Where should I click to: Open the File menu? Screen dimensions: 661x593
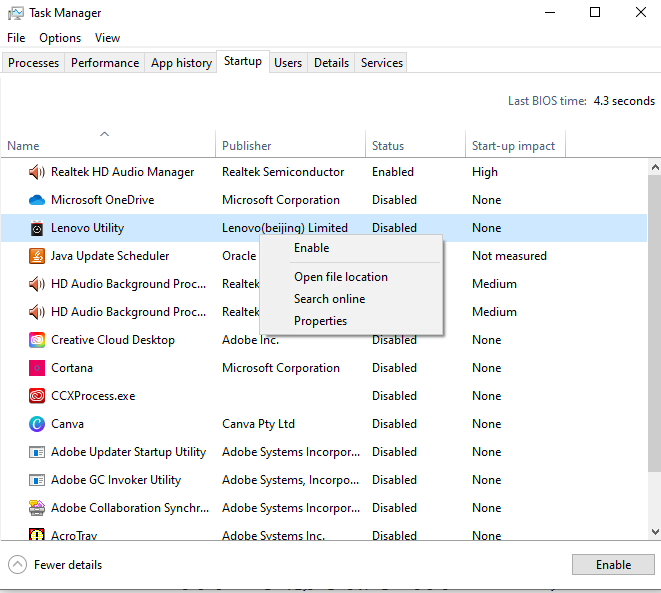[x=16, y=38]
